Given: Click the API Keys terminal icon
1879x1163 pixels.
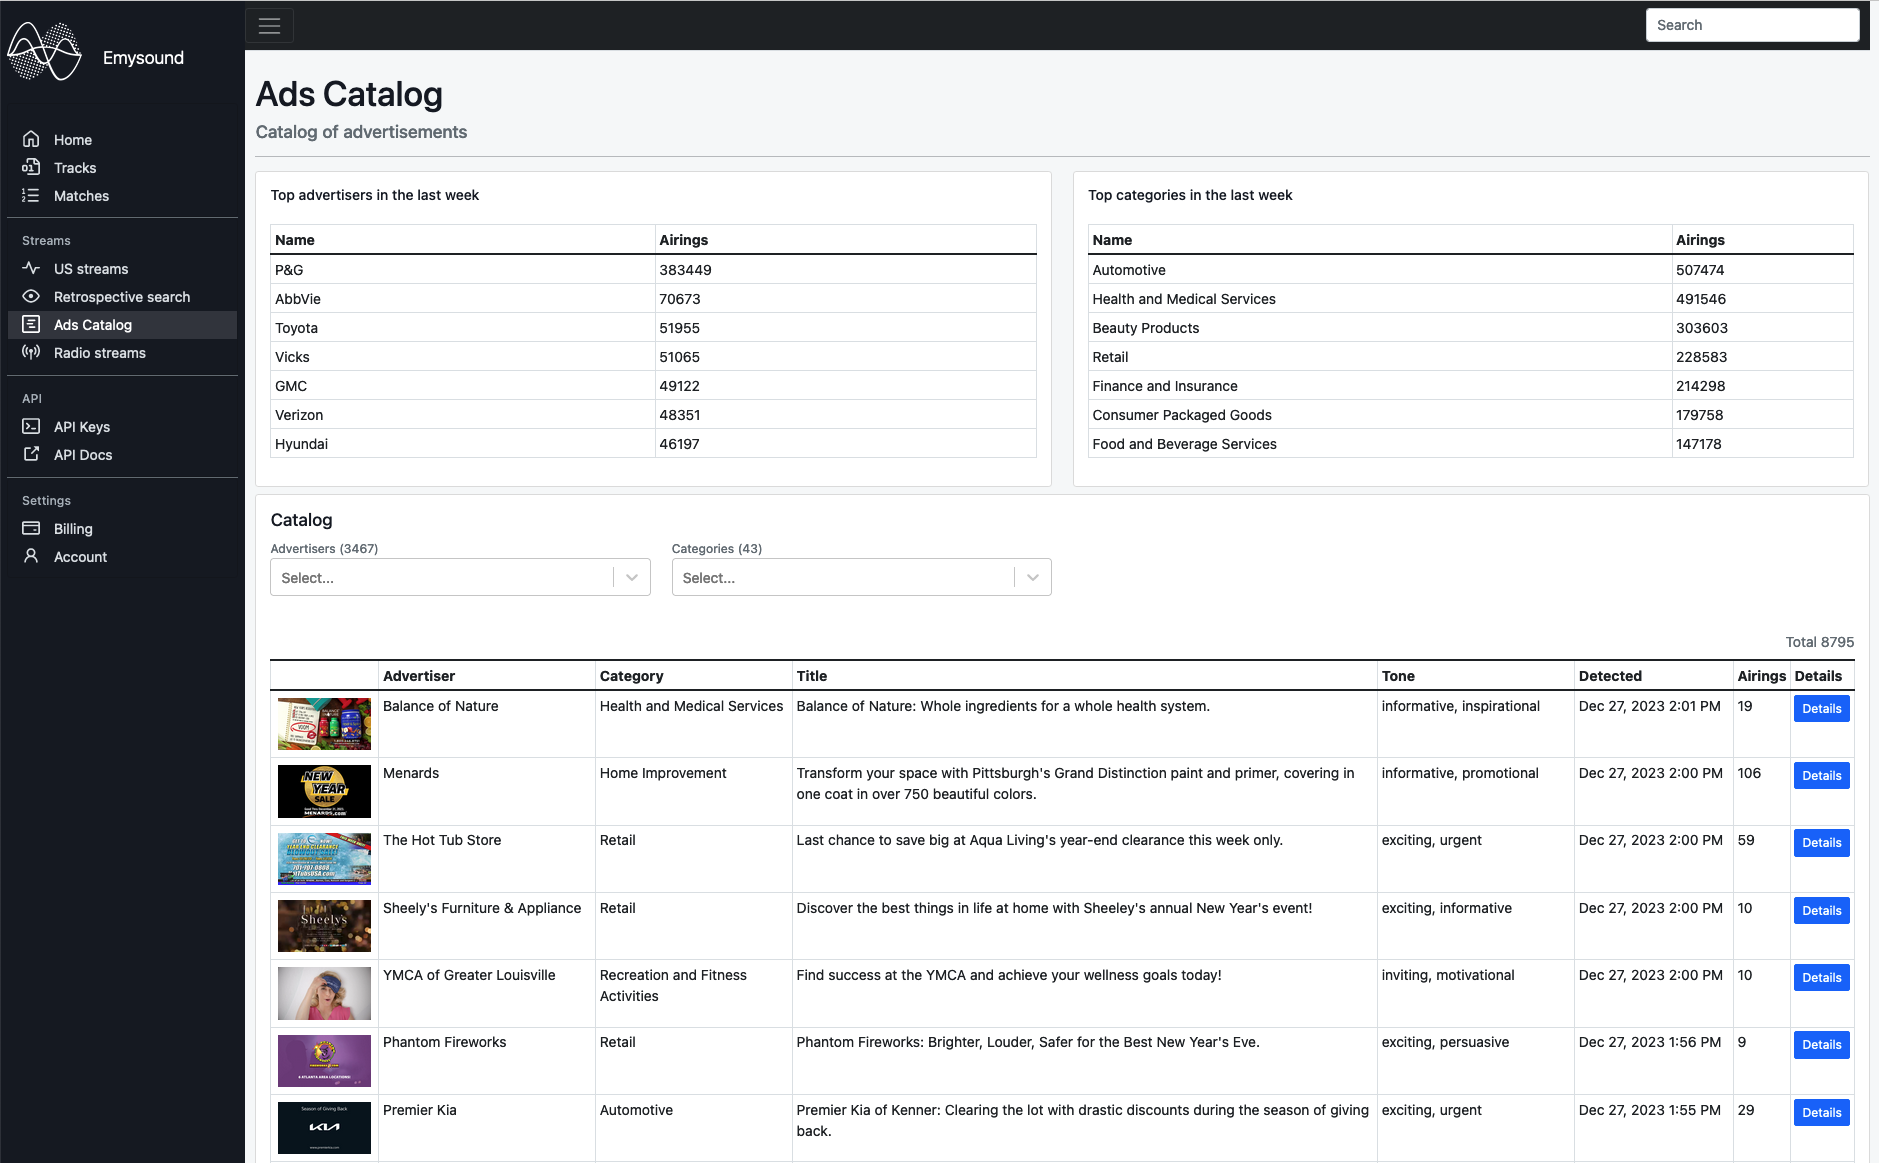Looking at the screenshot, I should click(31, 426).
